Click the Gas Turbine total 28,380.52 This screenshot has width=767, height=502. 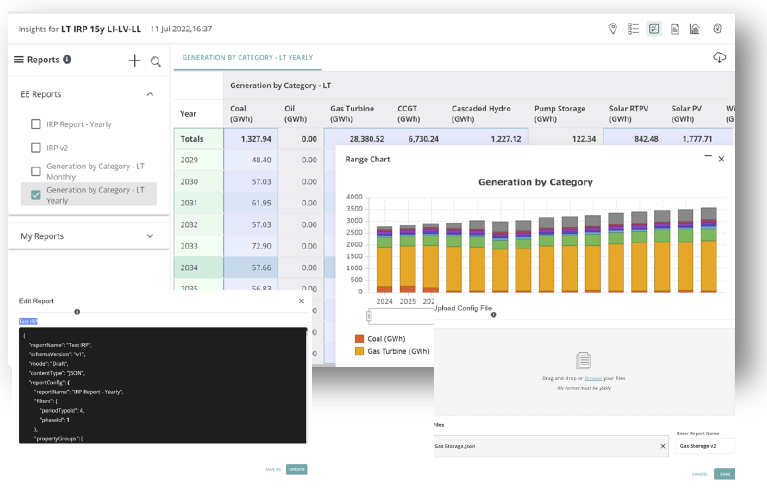pyautogui.click(x=366, y=139)
